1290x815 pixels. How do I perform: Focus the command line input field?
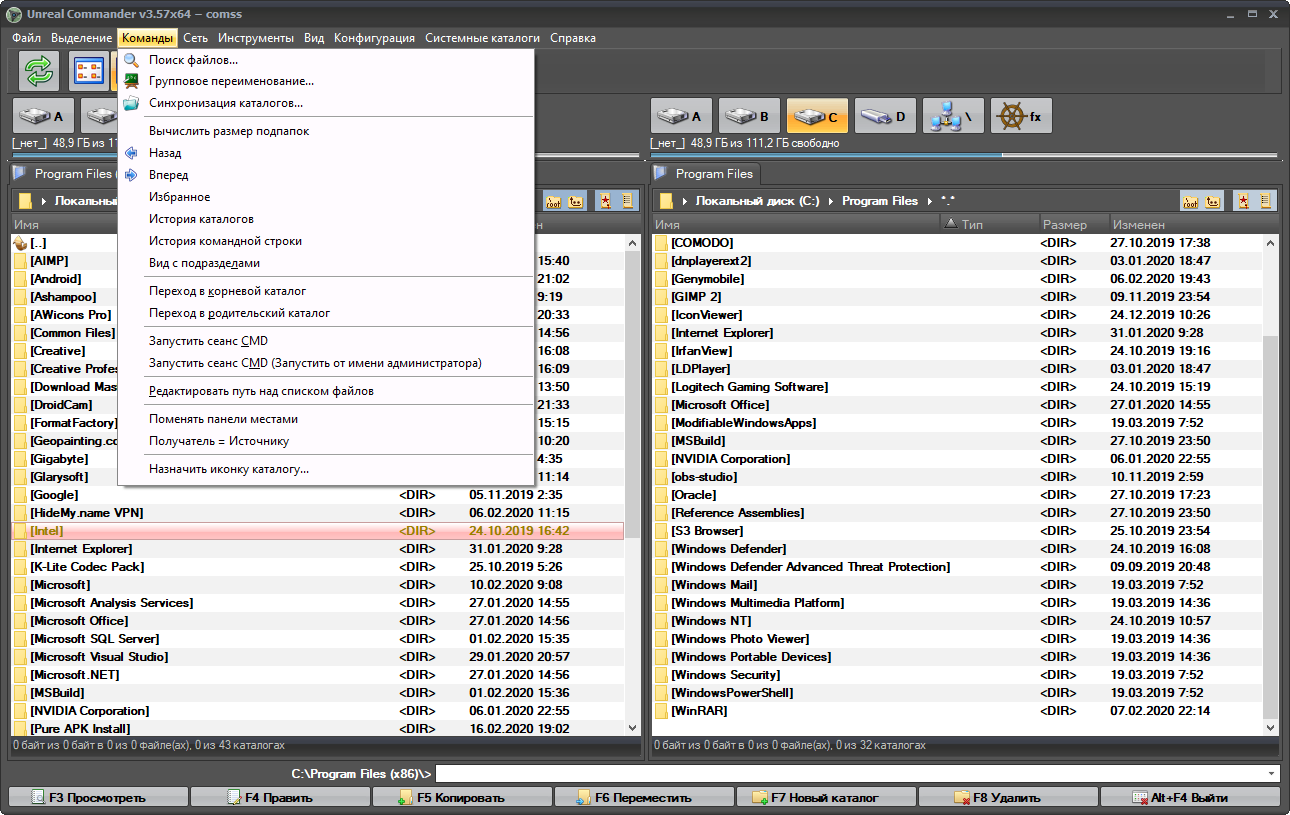click(x=858, y=773)
